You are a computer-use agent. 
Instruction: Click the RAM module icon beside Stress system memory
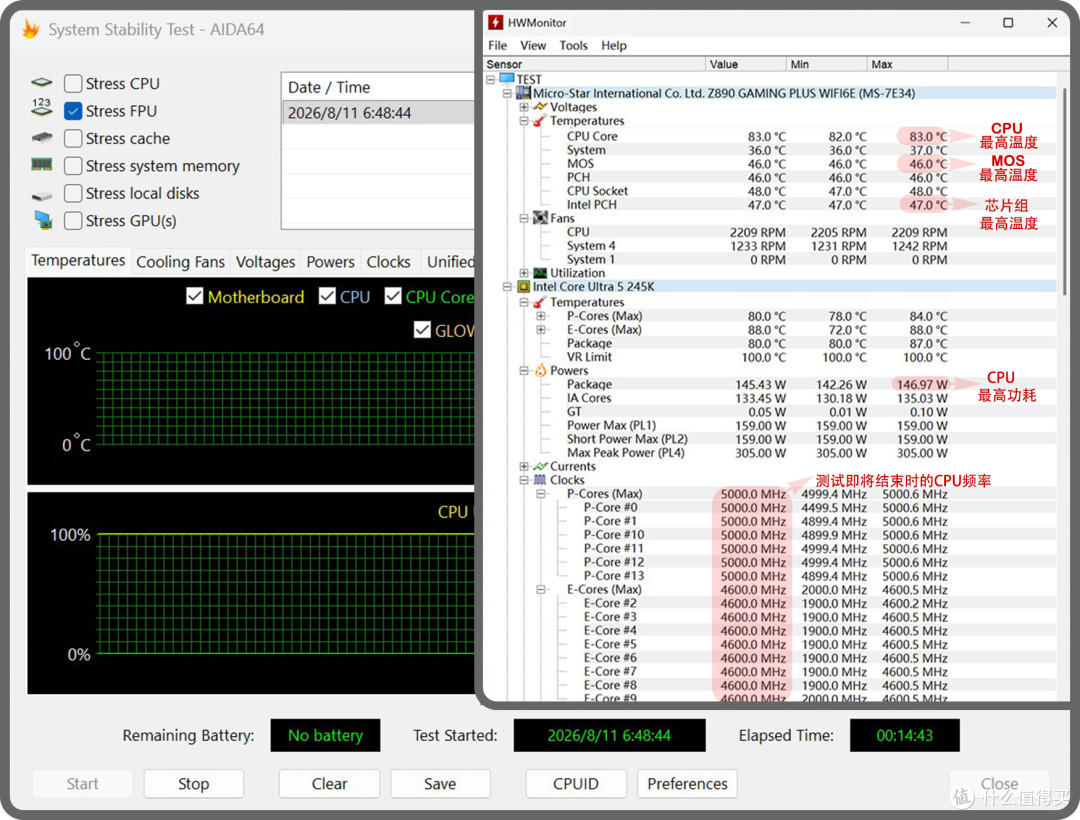(41, 165)
